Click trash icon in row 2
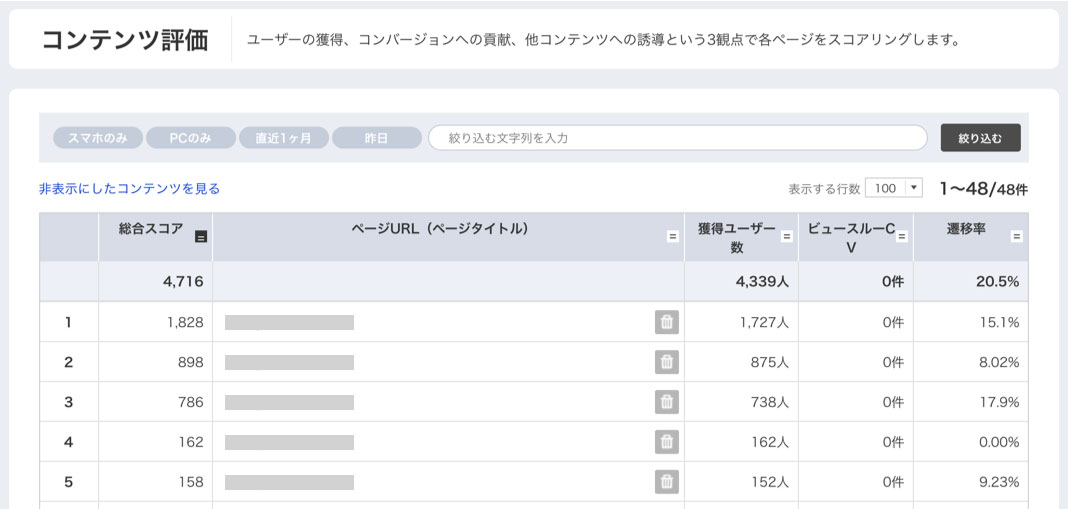Viewport: 1068px width, 509px height. pyautogui.click(x=667, y=363)
